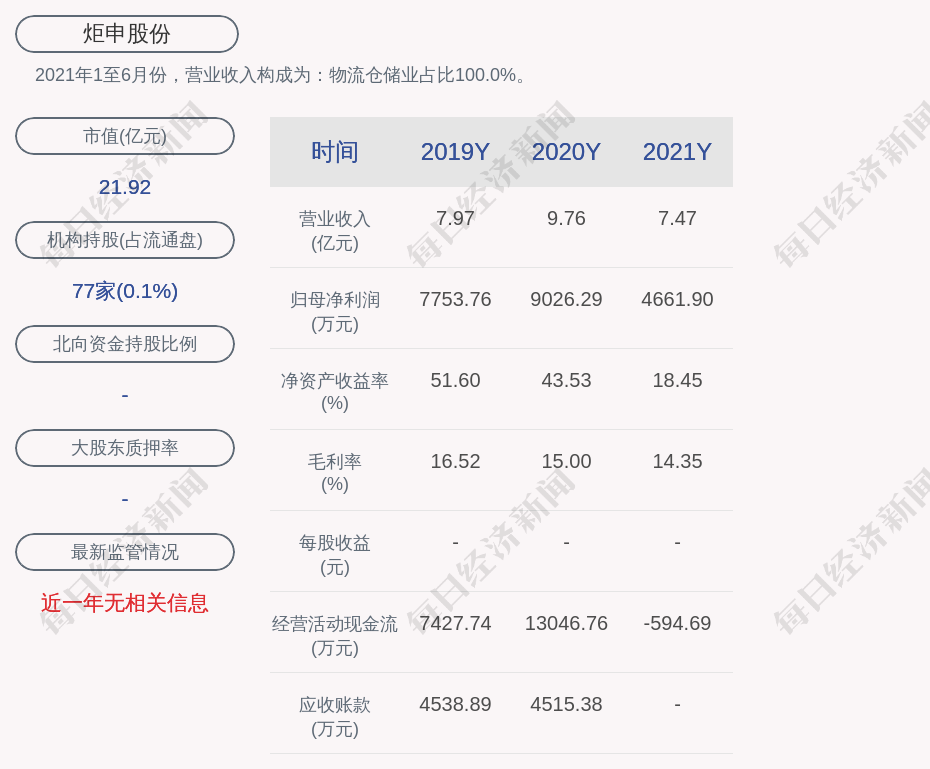Select the 净资产收益率(%) row label

click(x=335, y=392)
